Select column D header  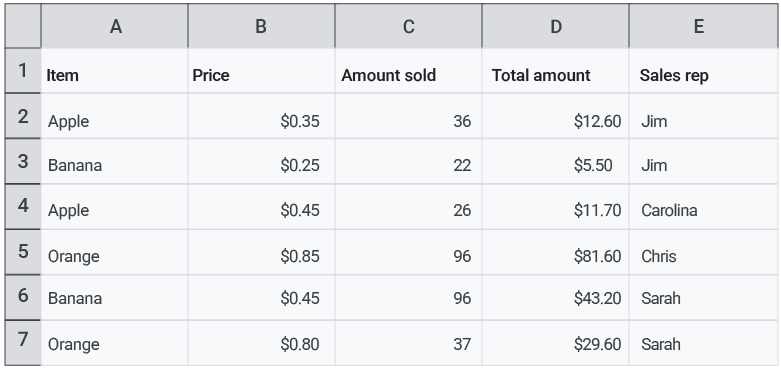coord(555,26)
